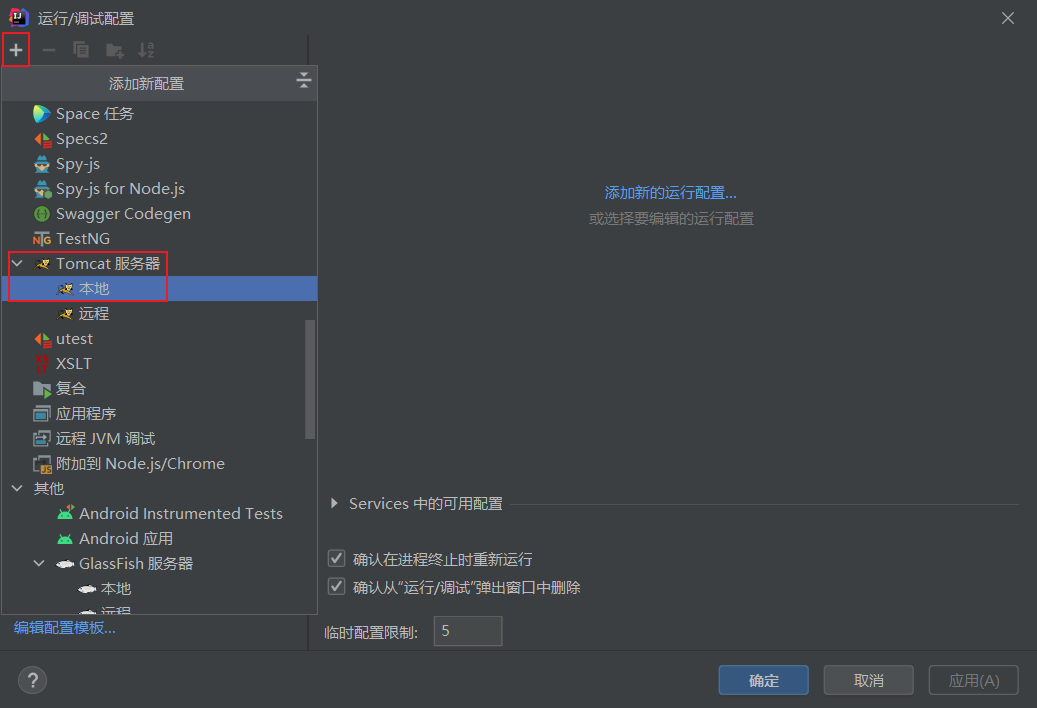
Task: Click the Tomcat 服务器 cat icon
Action: pos(42,264)
